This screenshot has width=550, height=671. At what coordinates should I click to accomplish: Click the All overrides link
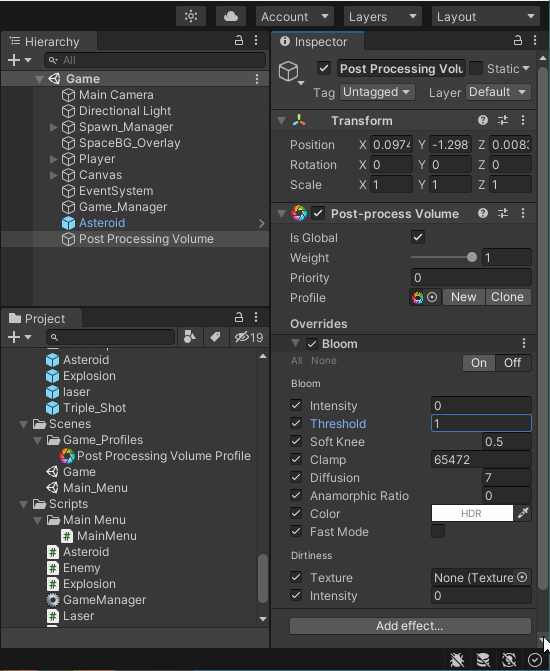pyautogui.click(x=297, y=361)
